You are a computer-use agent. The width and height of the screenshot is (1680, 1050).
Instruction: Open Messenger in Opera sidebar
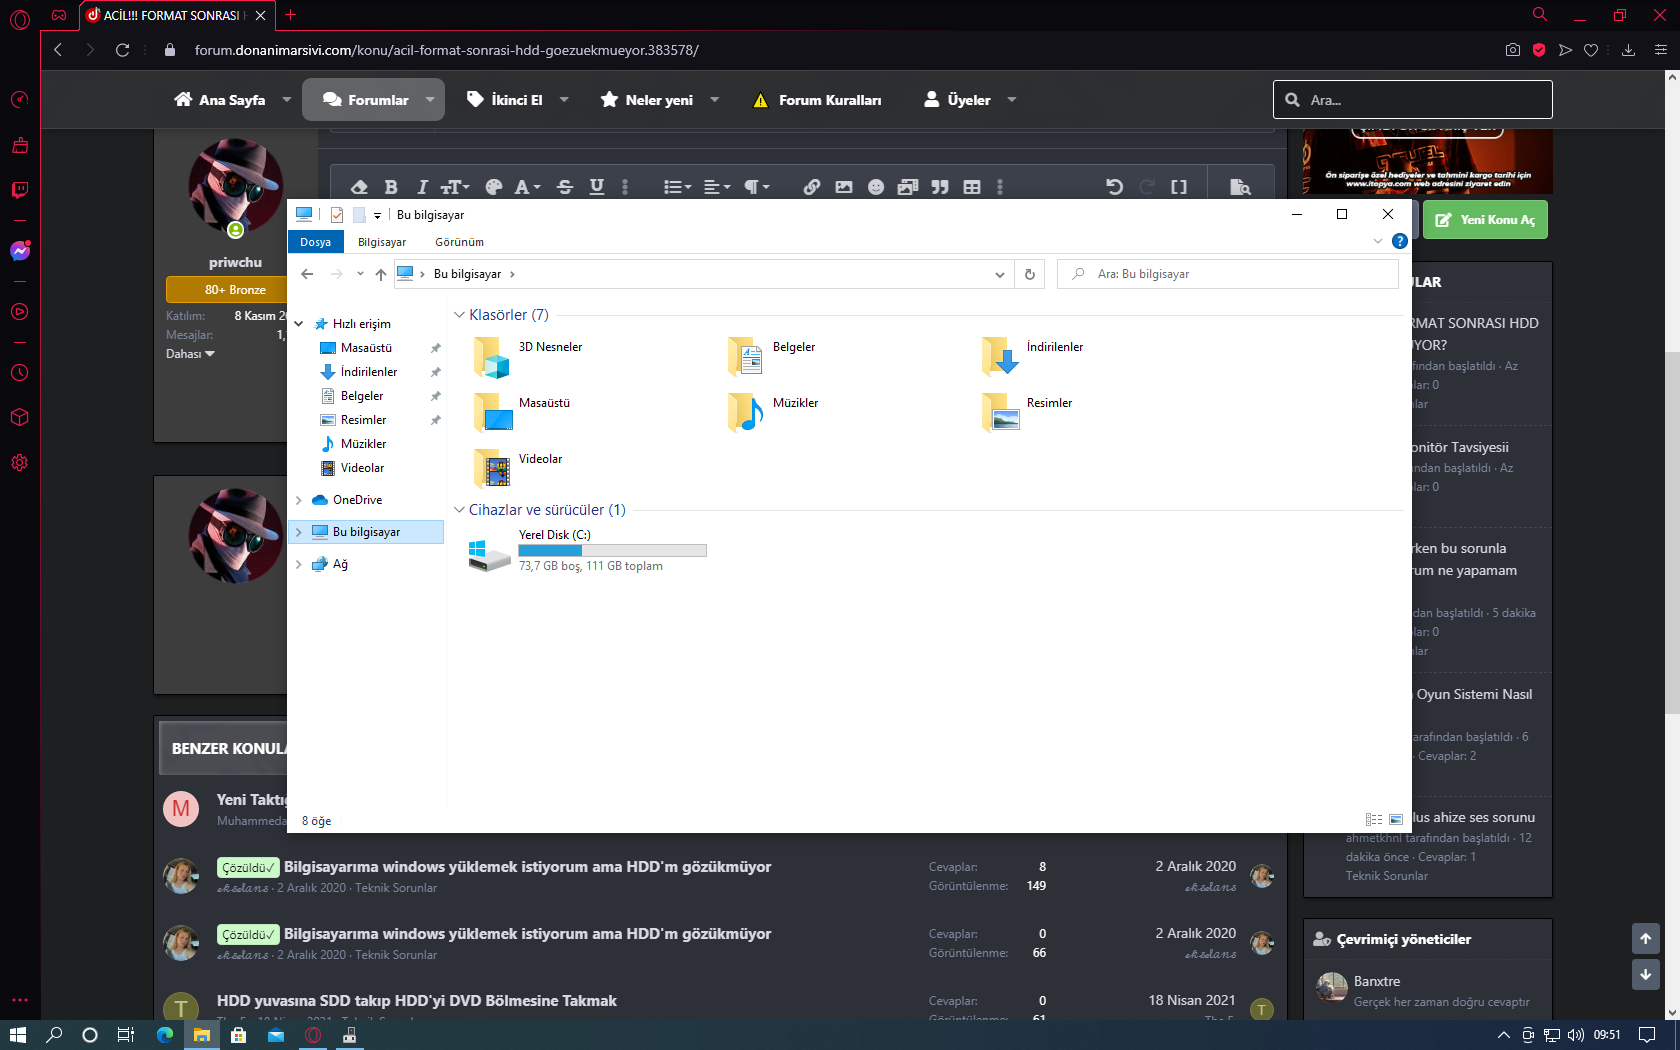[20, 251]
